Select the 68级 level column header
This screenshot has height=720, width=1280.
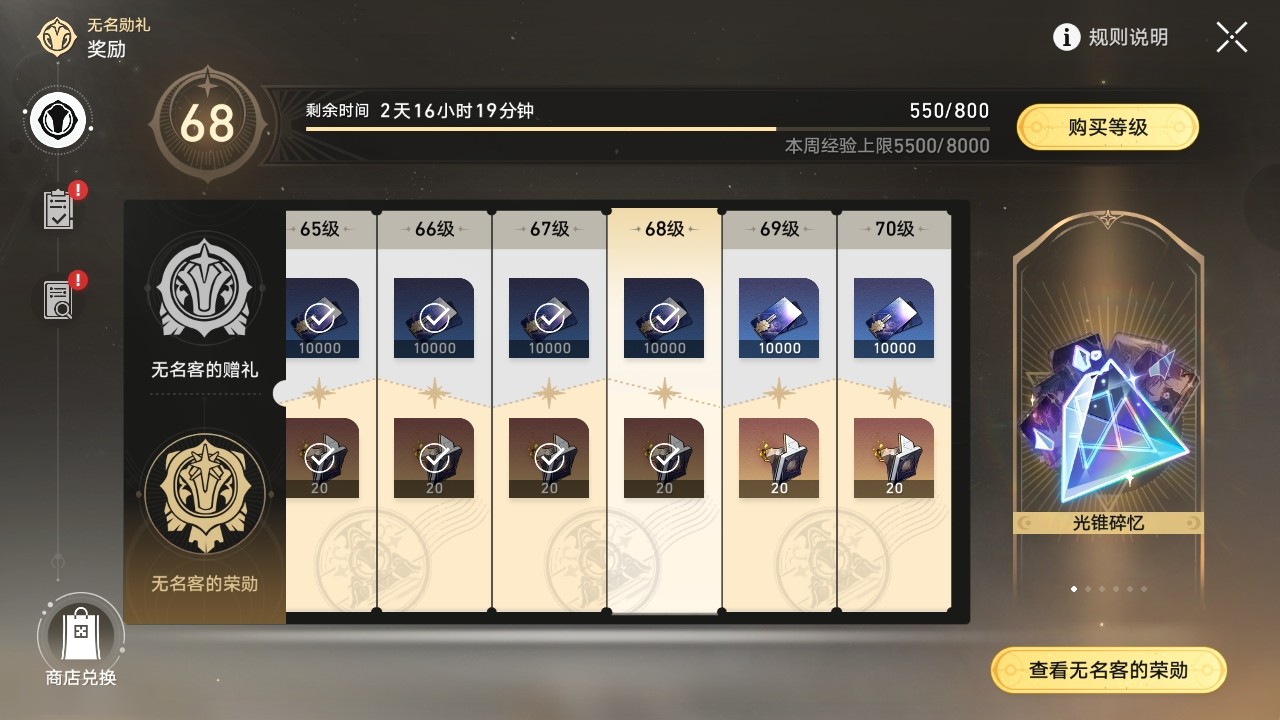tap(664, 229)
